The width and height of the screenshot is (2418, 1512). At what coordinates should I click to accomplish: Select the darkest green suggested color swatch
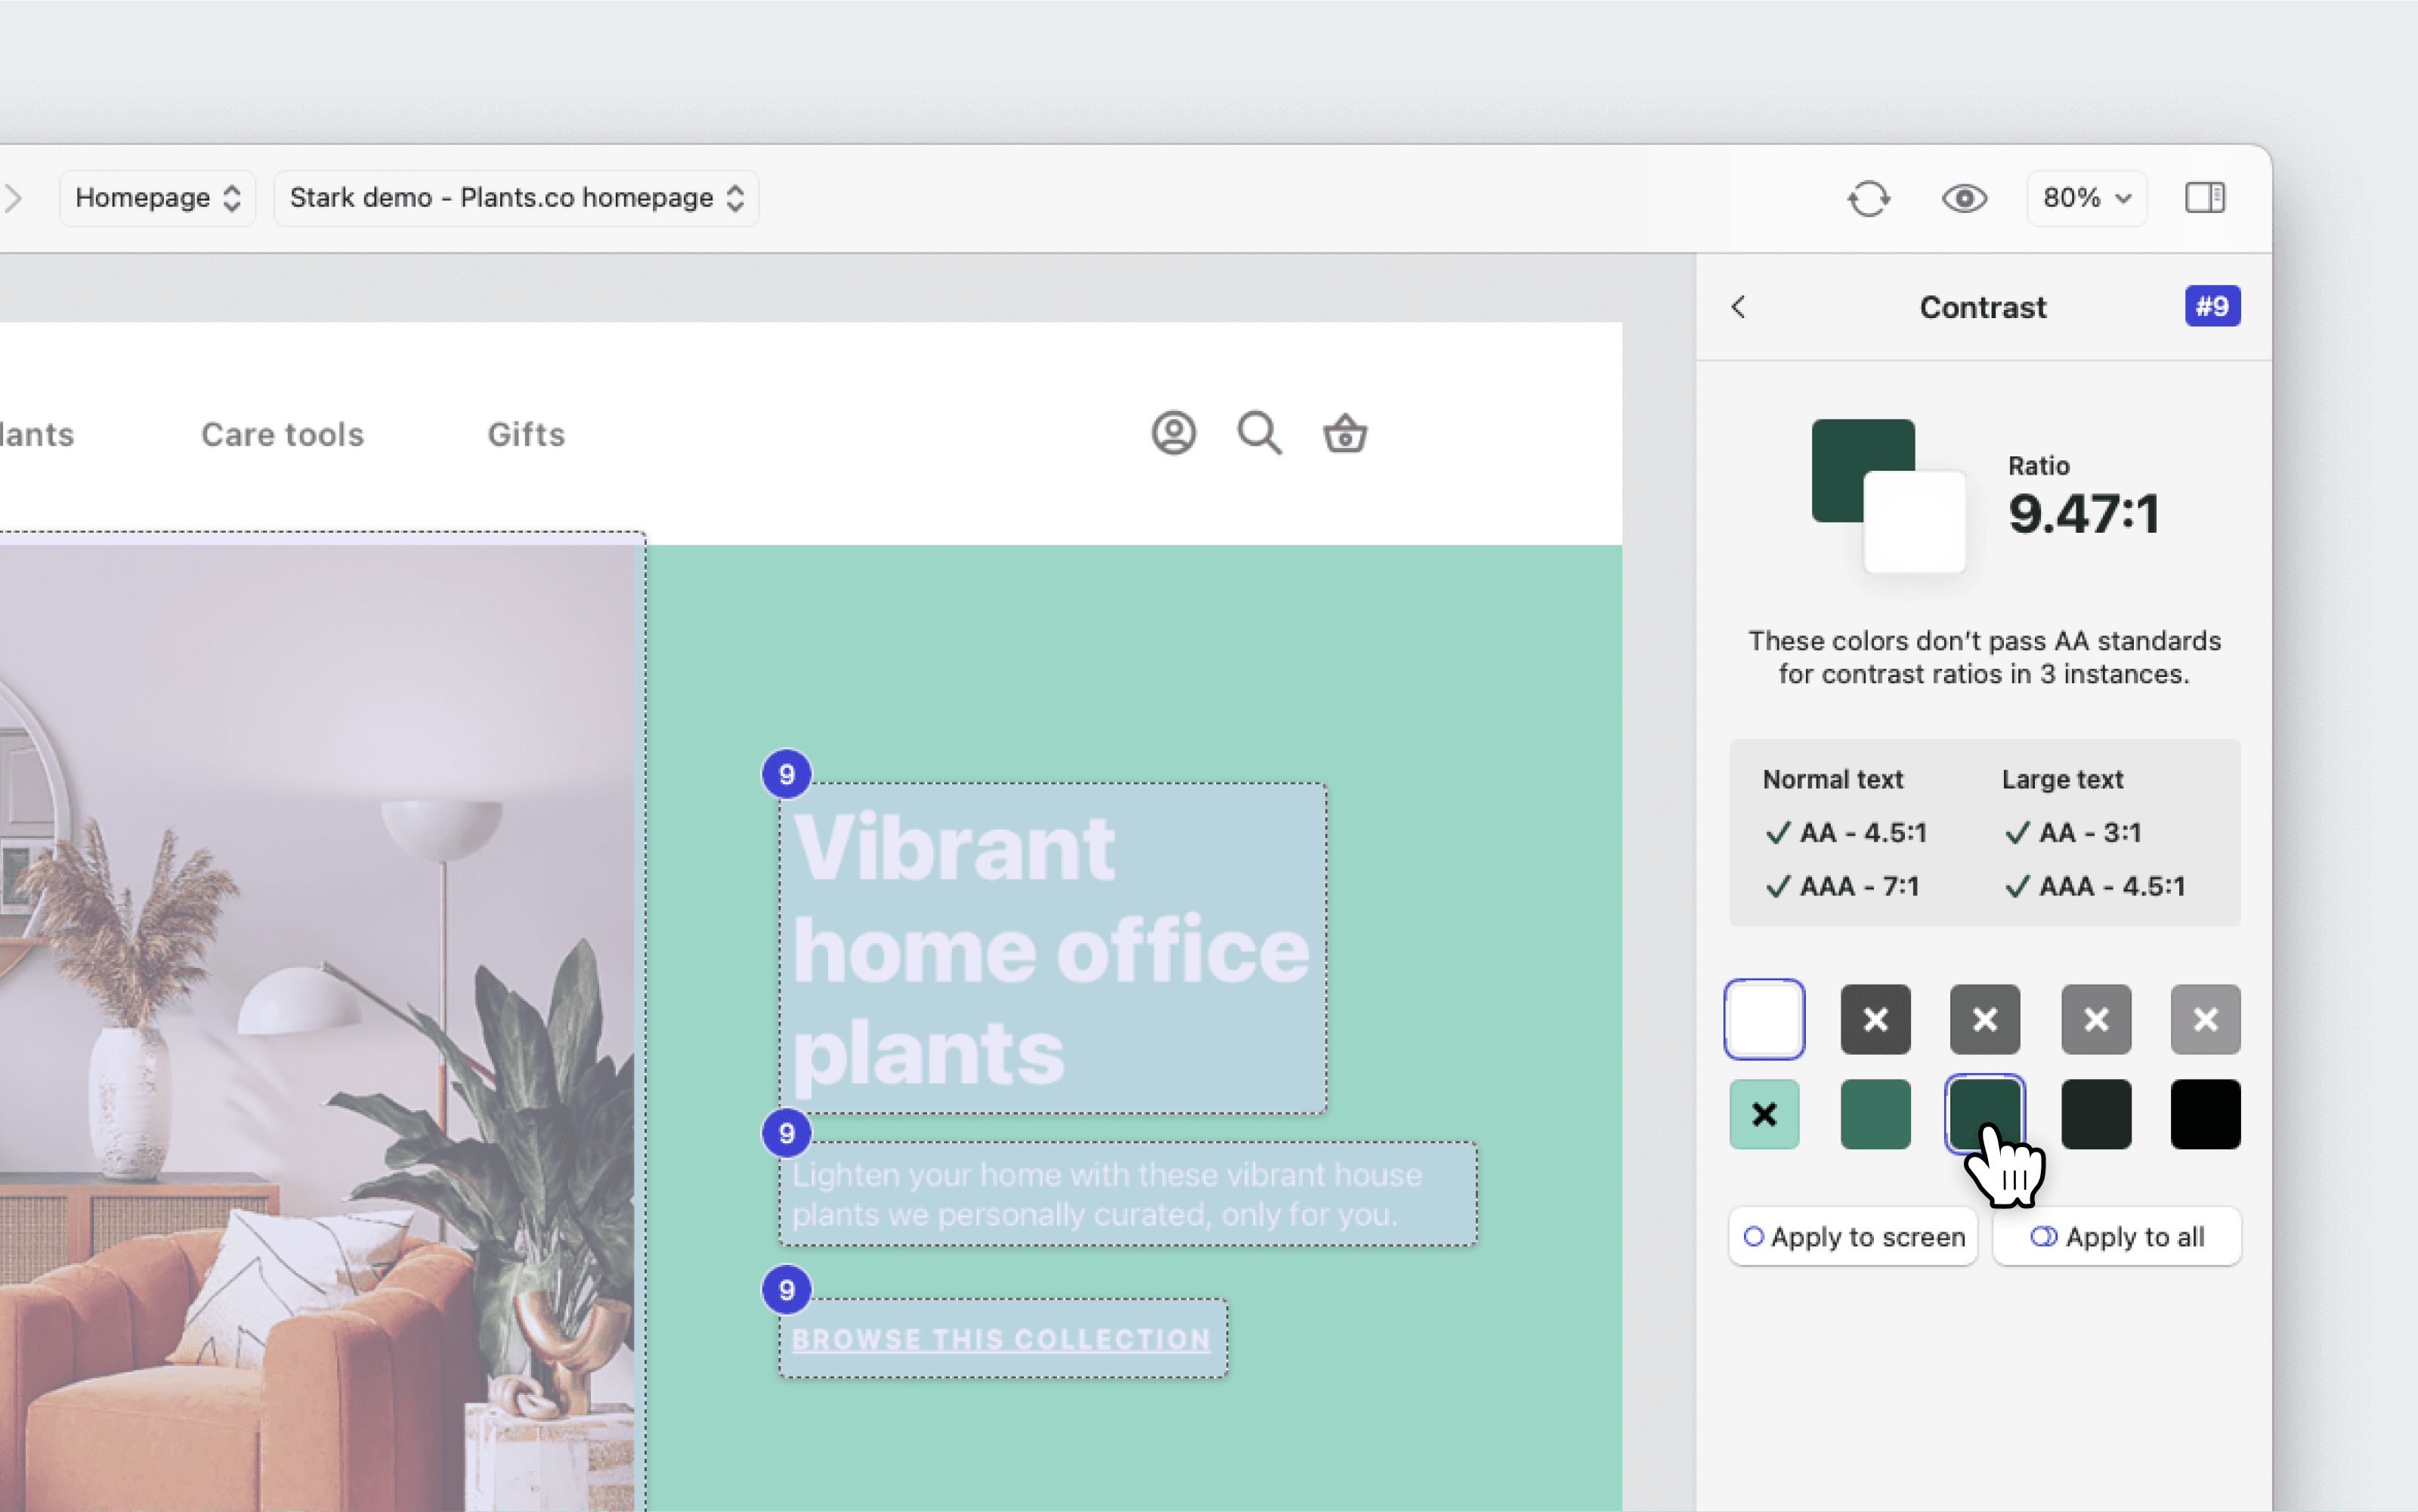(x=2096, y=1114)
